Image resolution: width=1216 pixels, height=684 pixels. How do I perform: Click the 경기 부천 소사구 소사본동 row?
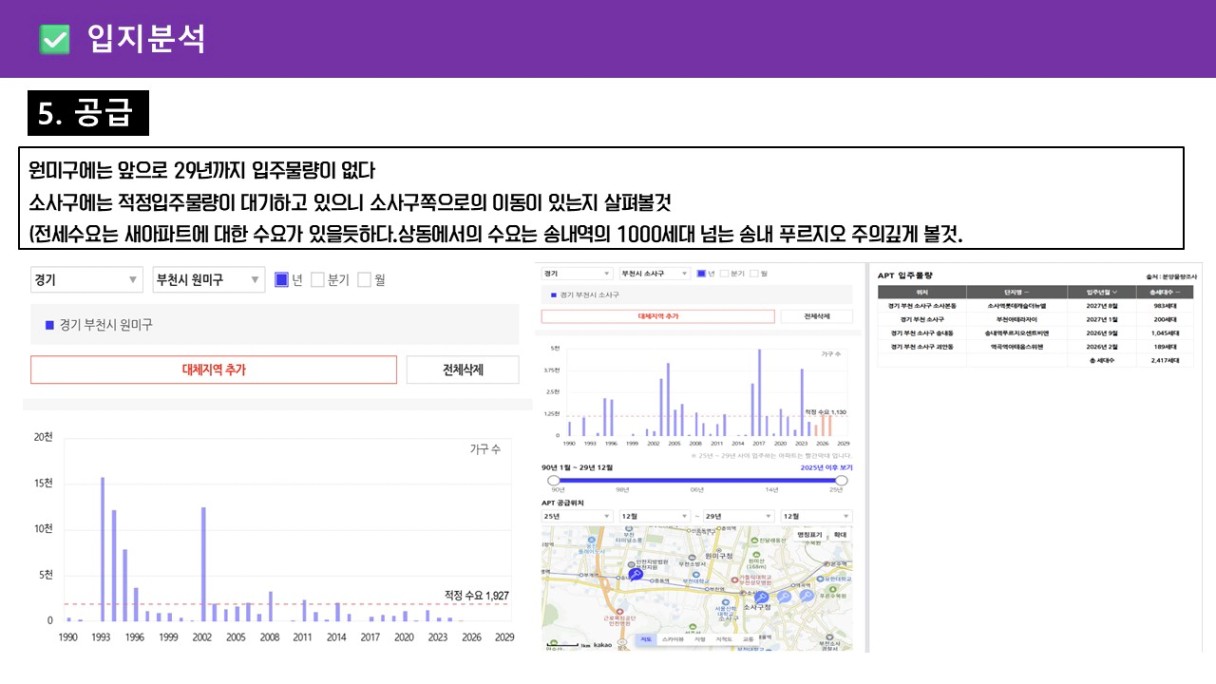coord(1035,306)
